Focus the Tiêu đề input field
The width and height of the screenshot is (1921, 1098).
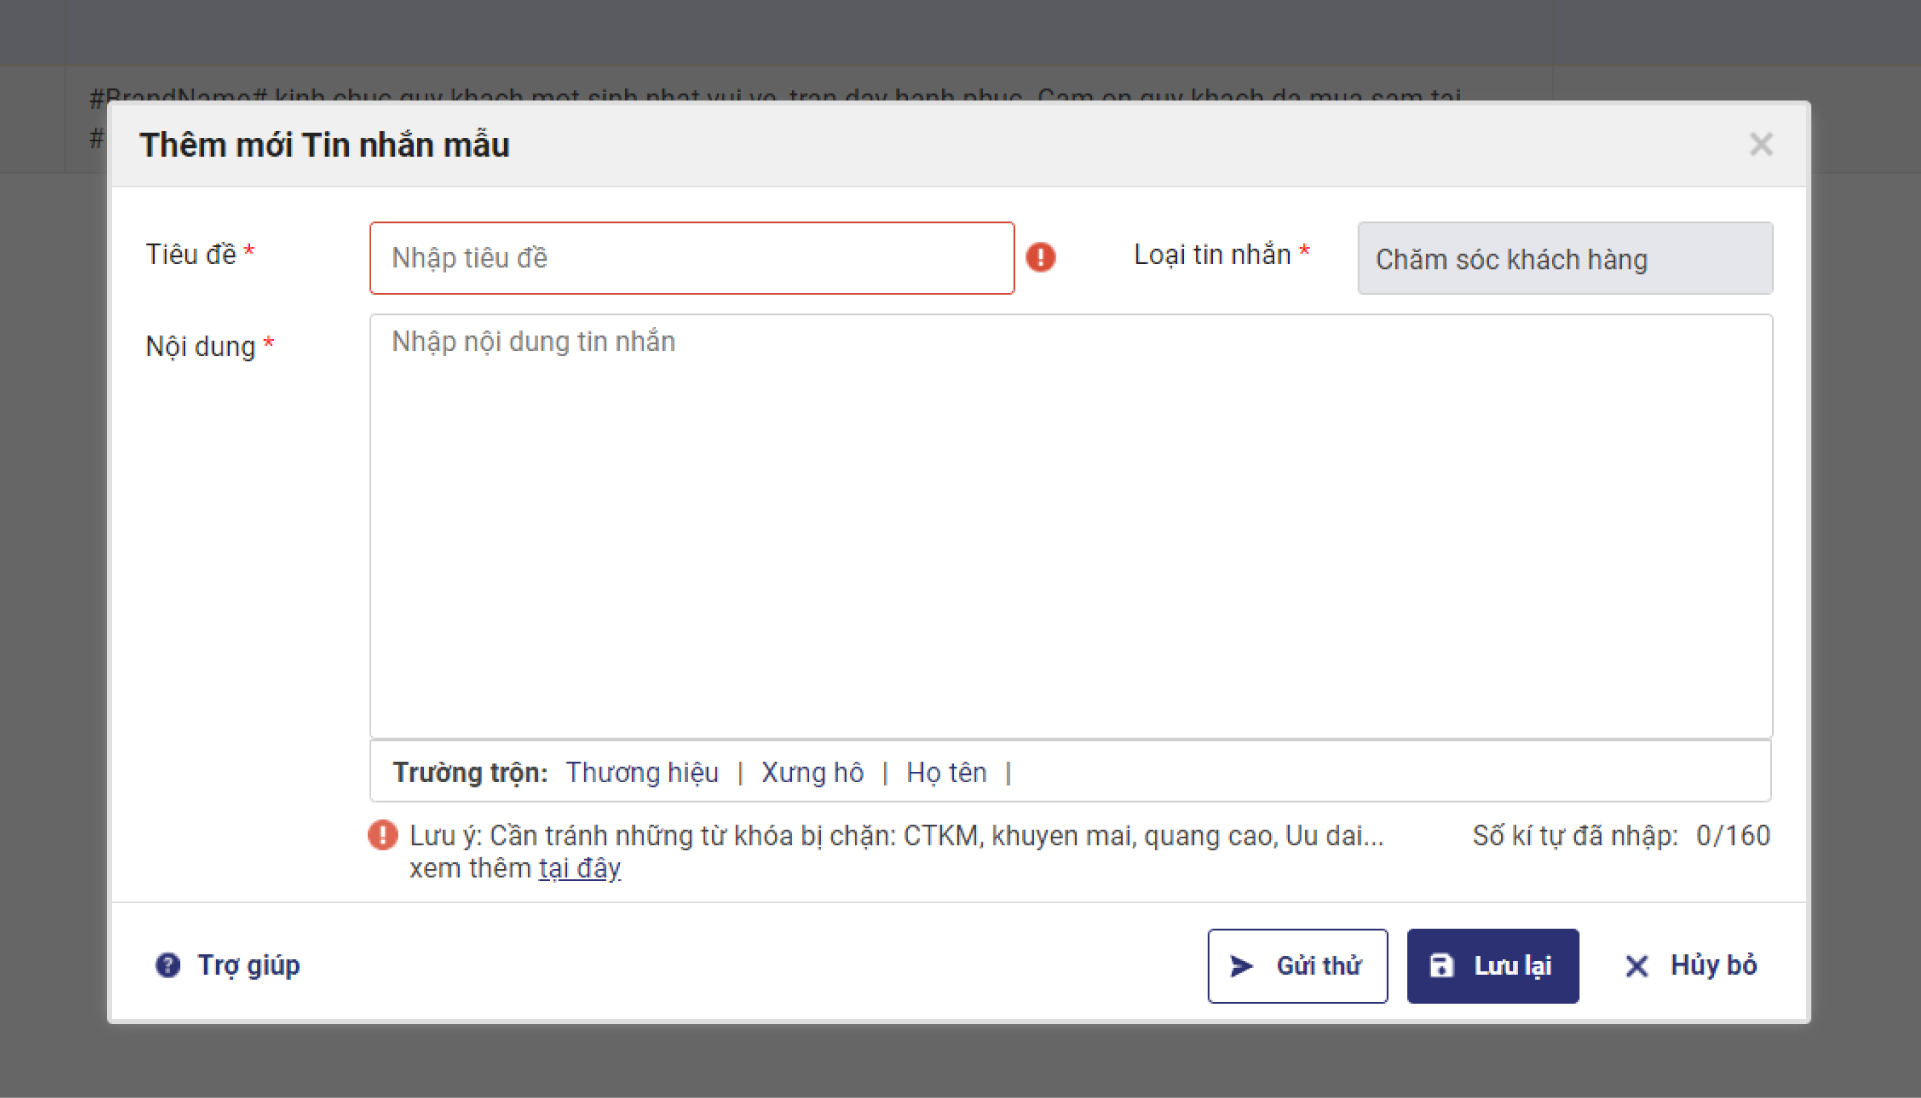691,258
